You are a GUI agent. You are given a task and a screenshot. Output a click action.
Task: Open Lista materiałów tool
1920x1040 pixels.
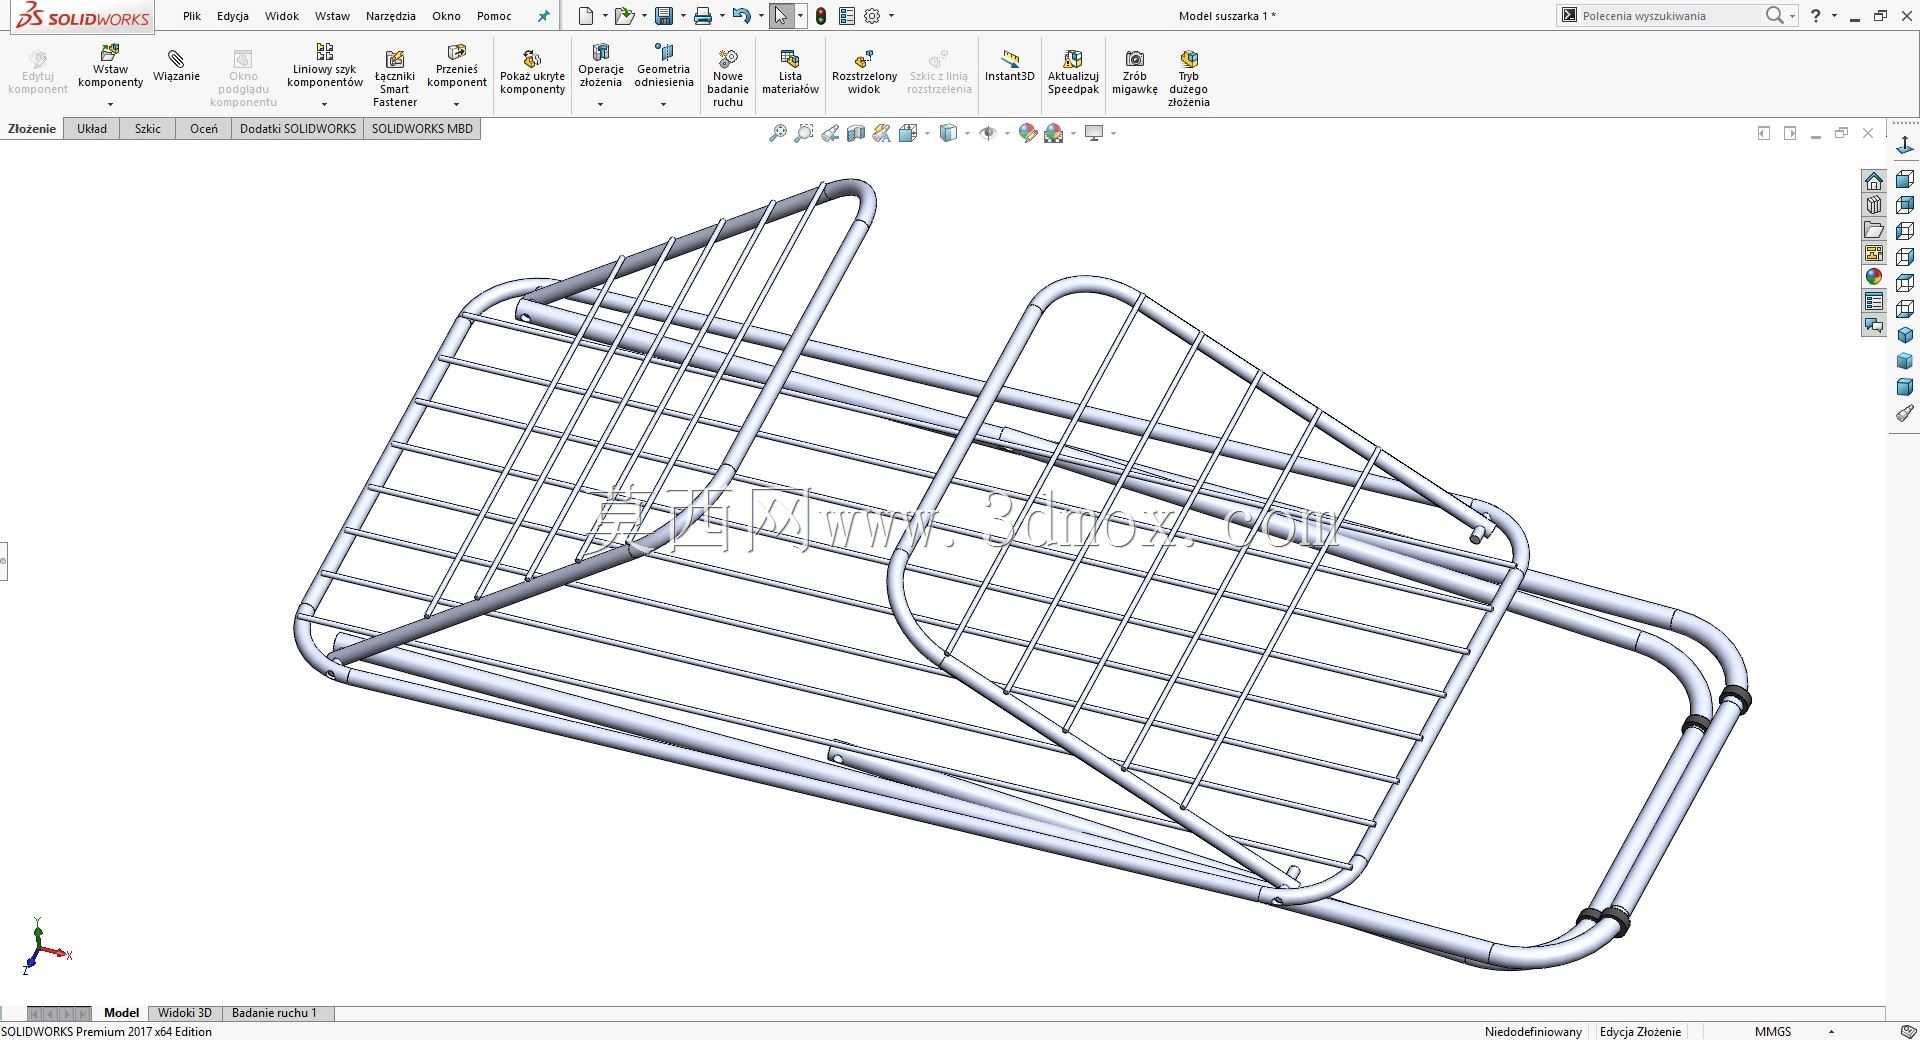pos(790,72)
